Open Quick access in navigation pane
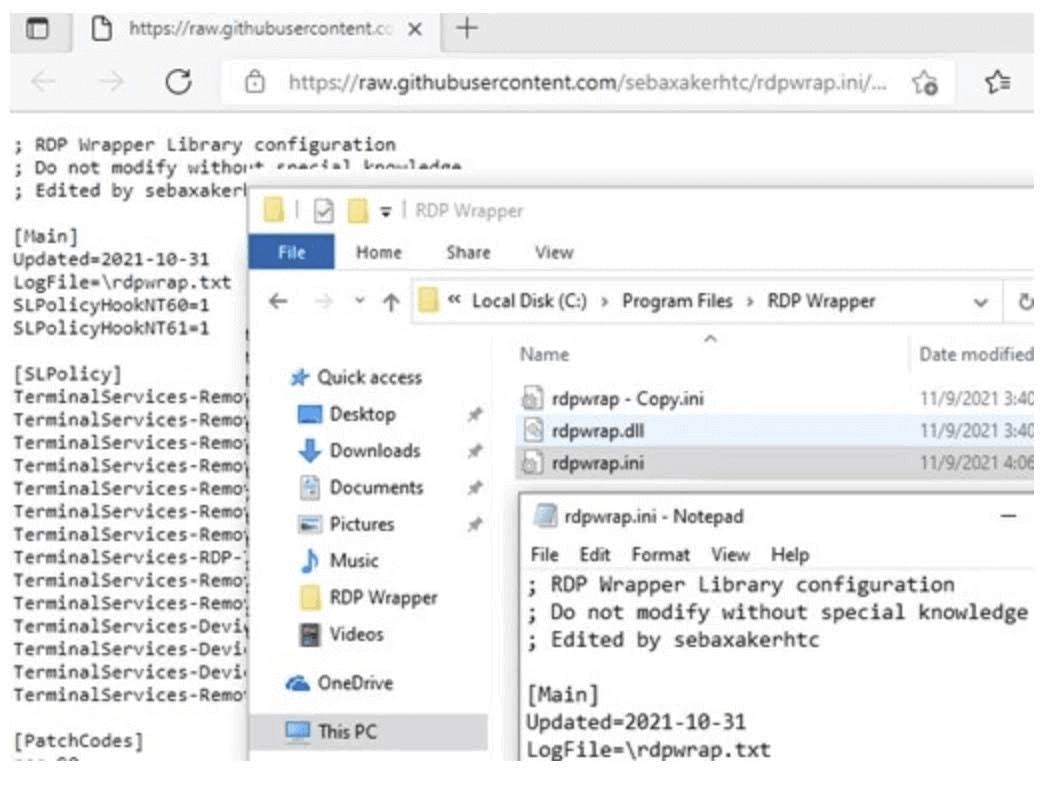 (368, 378)
